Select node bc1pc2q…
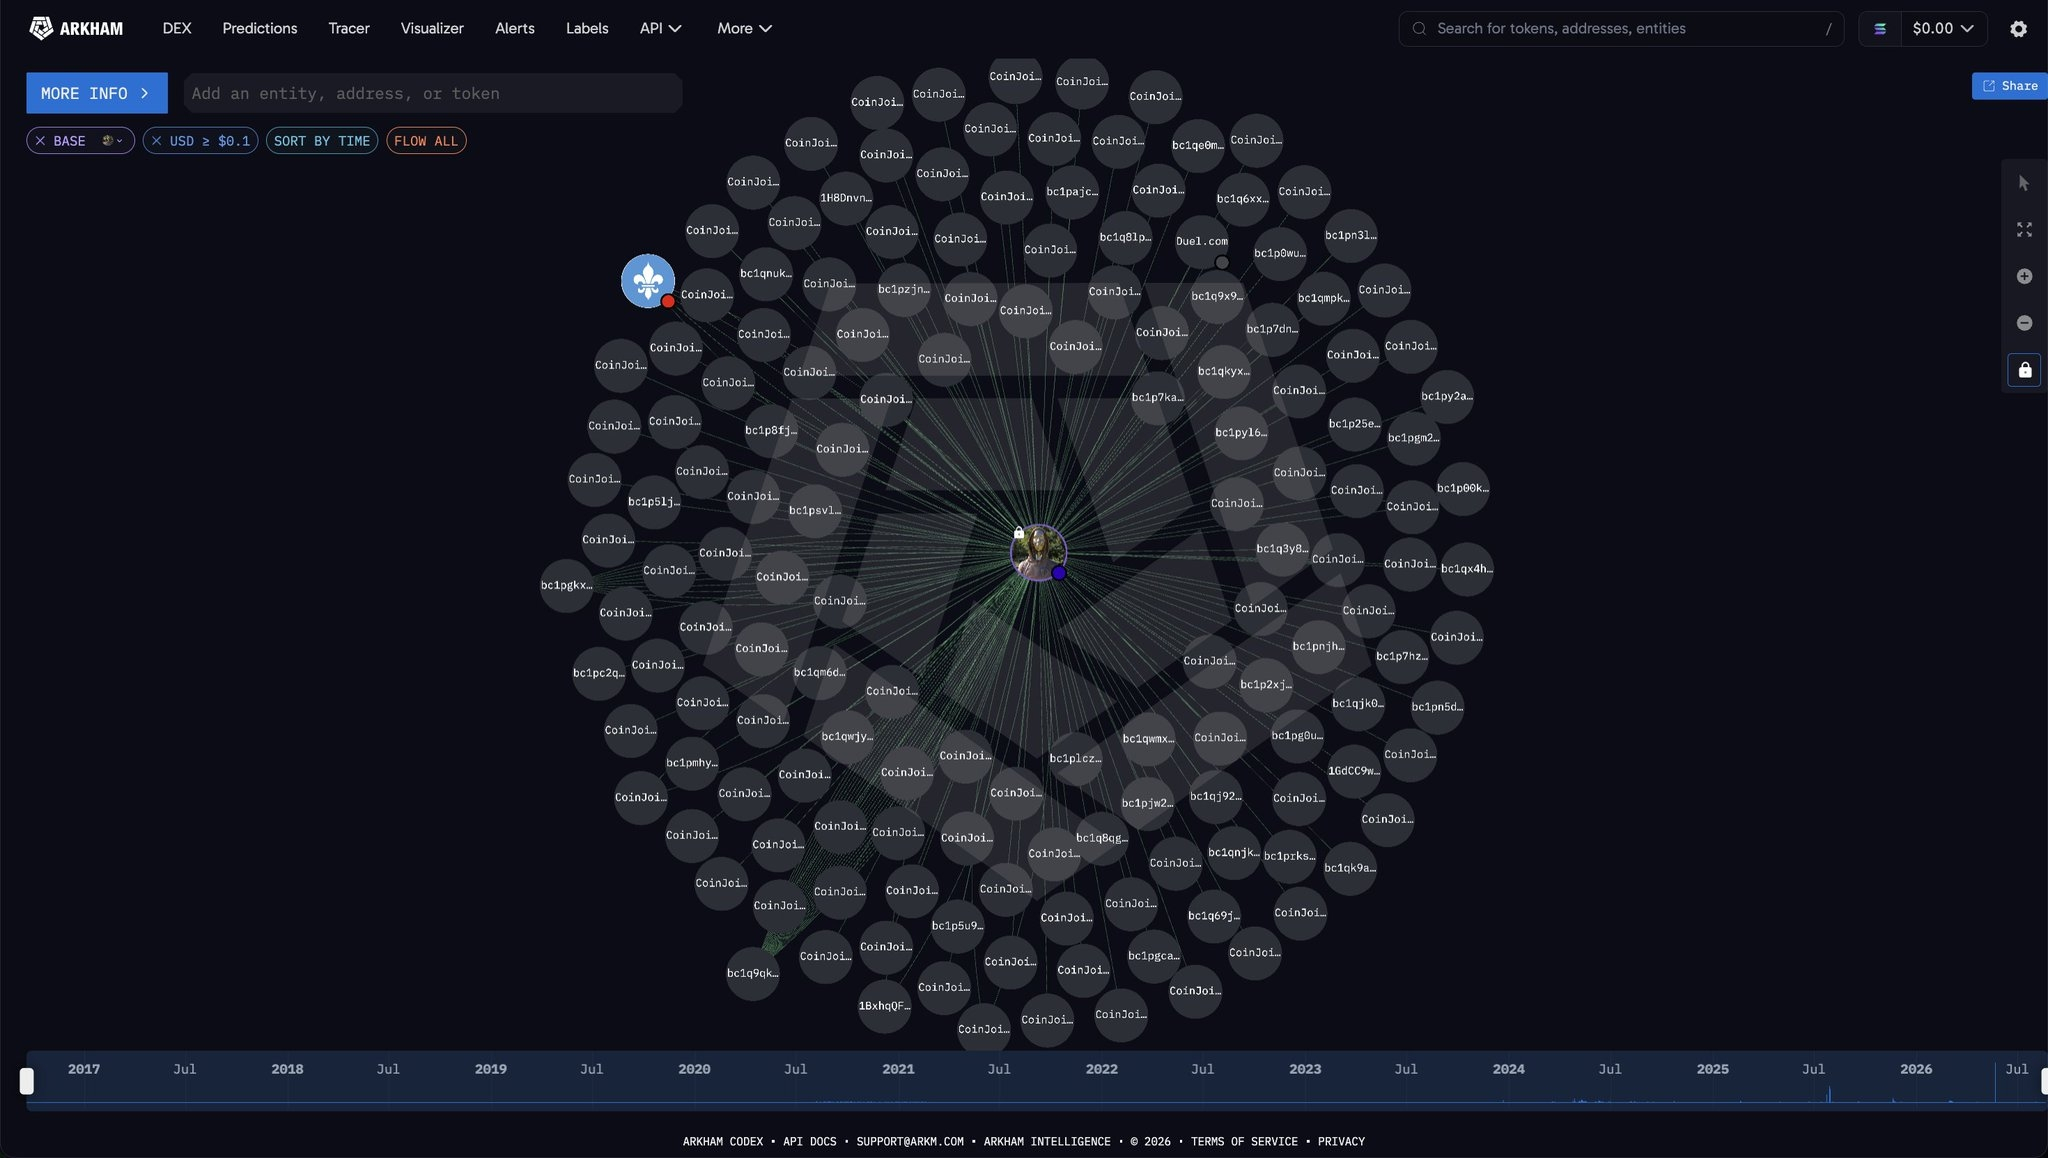Viewport: 2048px width, 1158px height. click(x=599, y=673)
